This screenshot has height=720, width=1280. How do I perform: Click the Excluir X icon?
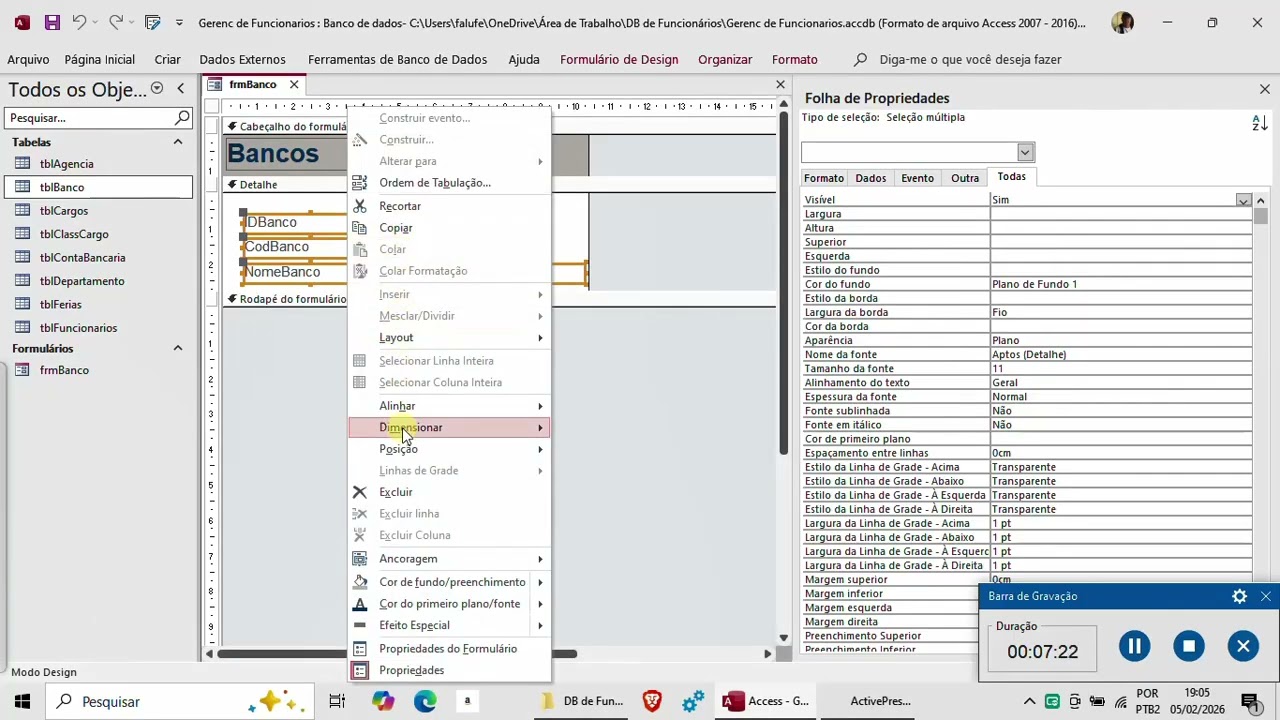(x=360, y=492)
